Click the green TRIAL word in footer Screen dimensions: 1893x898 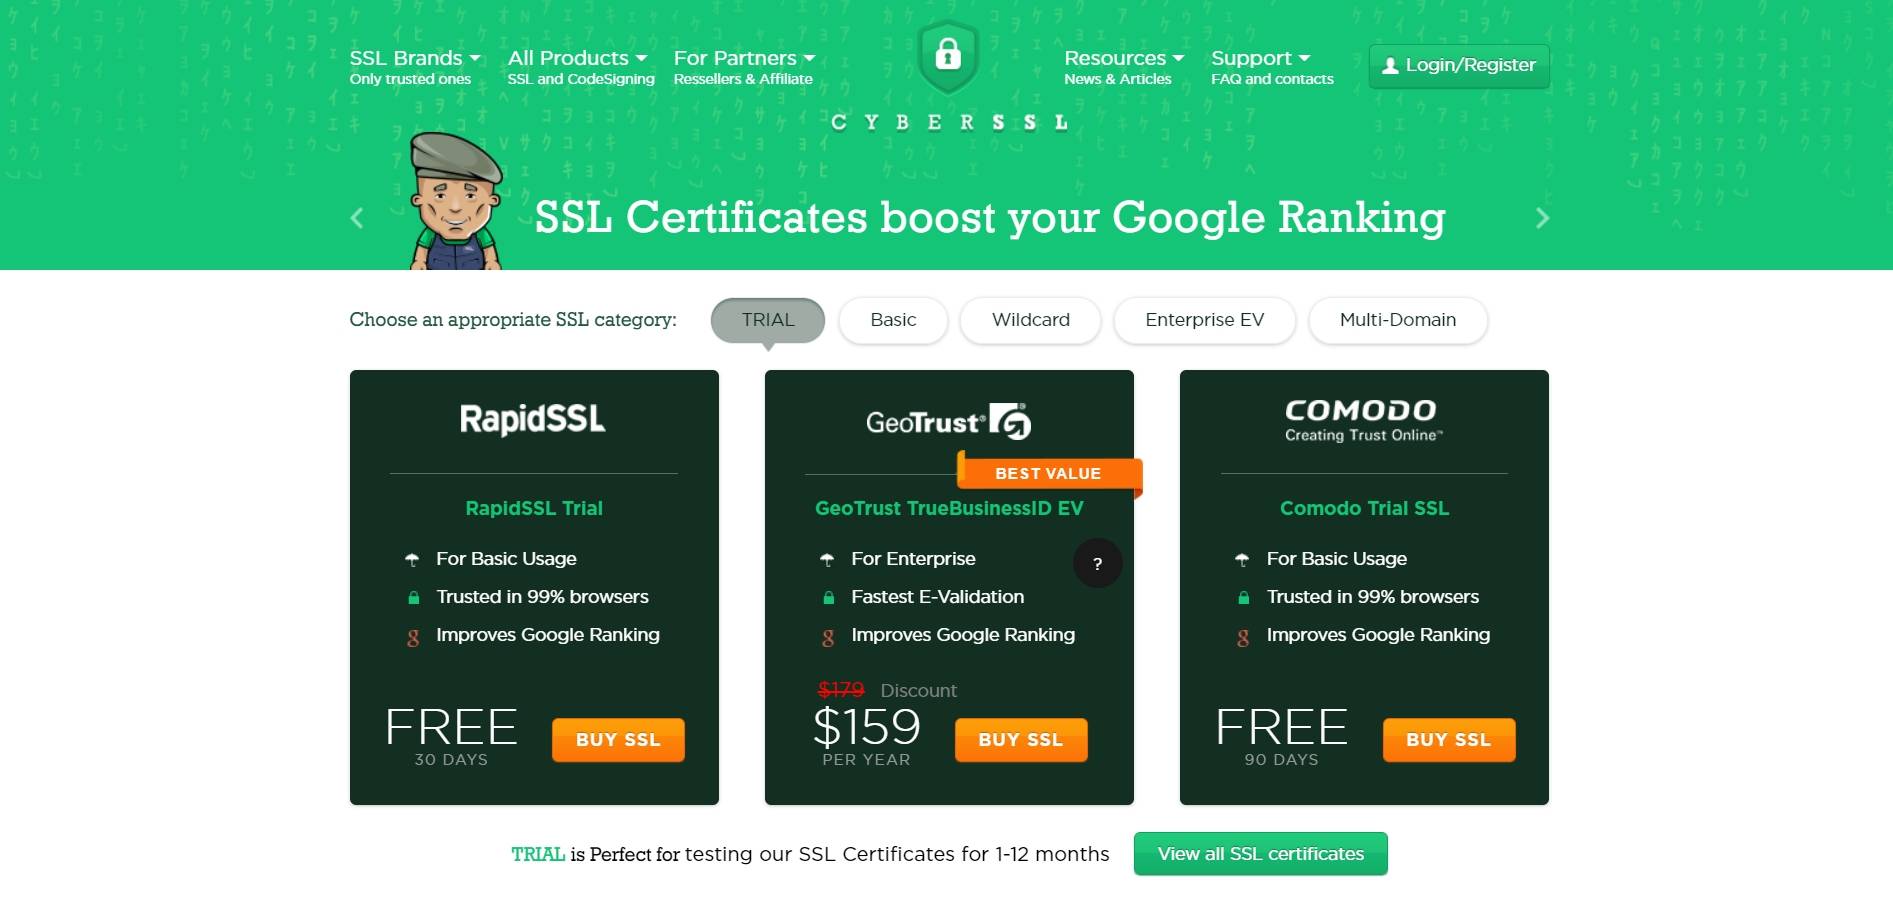tap(538, 854)
